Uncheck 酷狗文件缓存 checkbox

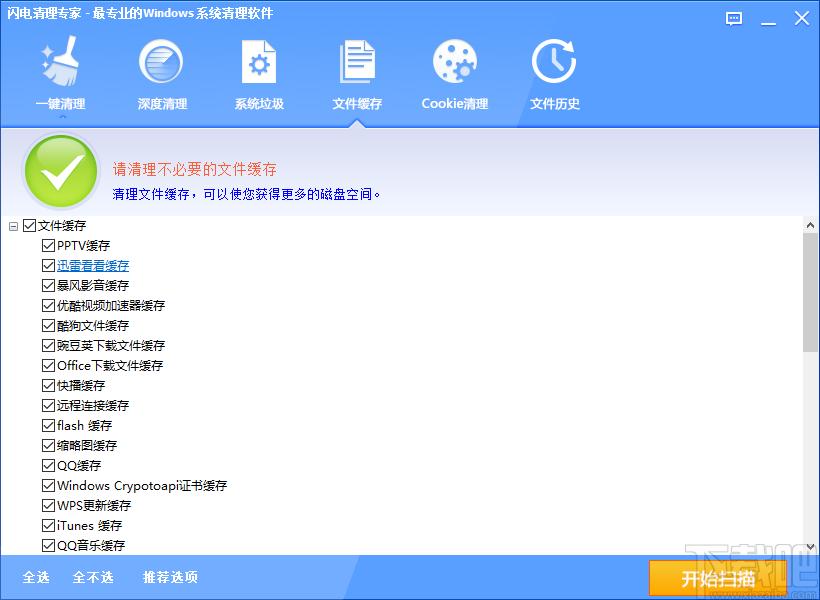(48, 325)
